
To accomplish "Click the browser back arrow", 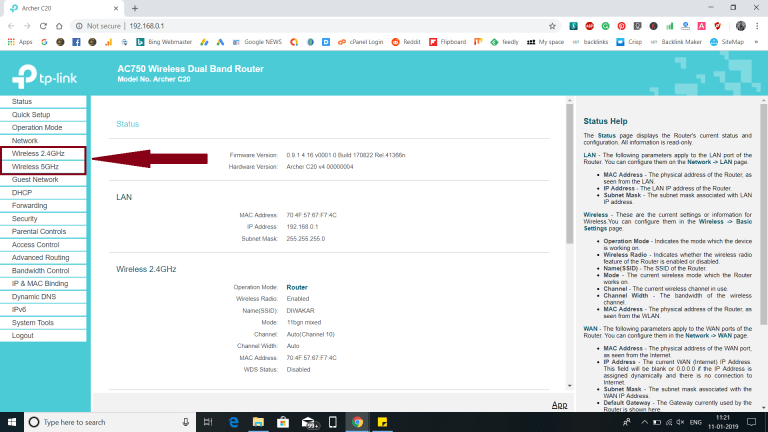I will (13, 26).
